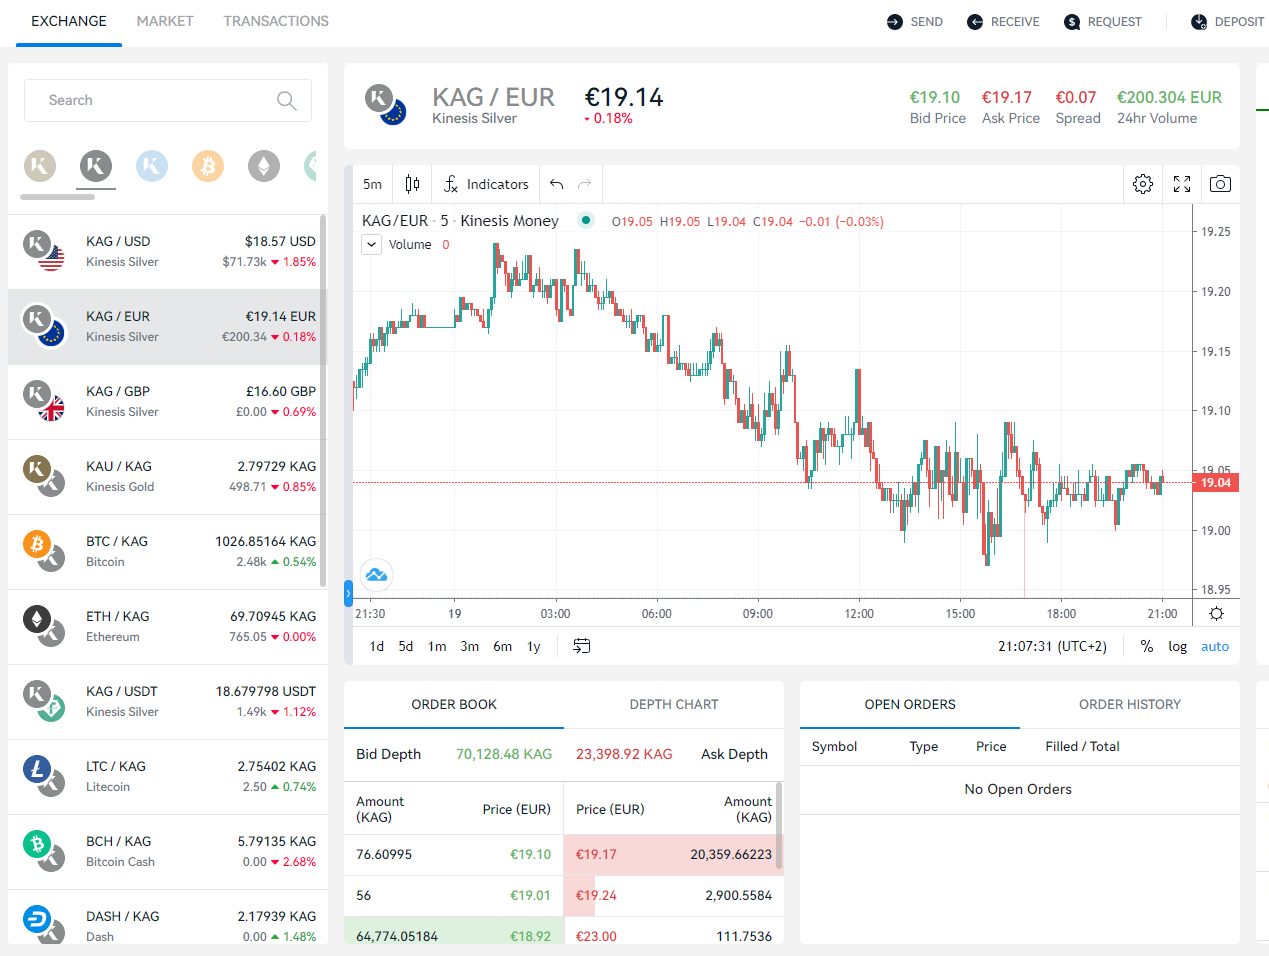The width and height of the screenshot is (1269, 956).
Task: Click the €19.01 bid price row
Action: coord(454,896)
